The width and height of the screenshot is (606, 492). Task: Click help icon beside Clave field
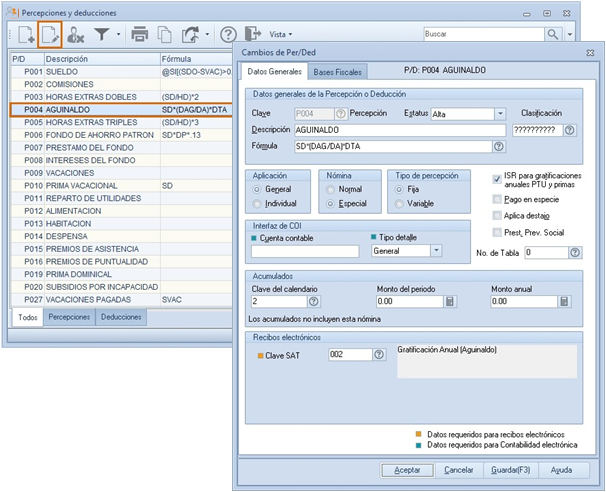coord(340,114)
